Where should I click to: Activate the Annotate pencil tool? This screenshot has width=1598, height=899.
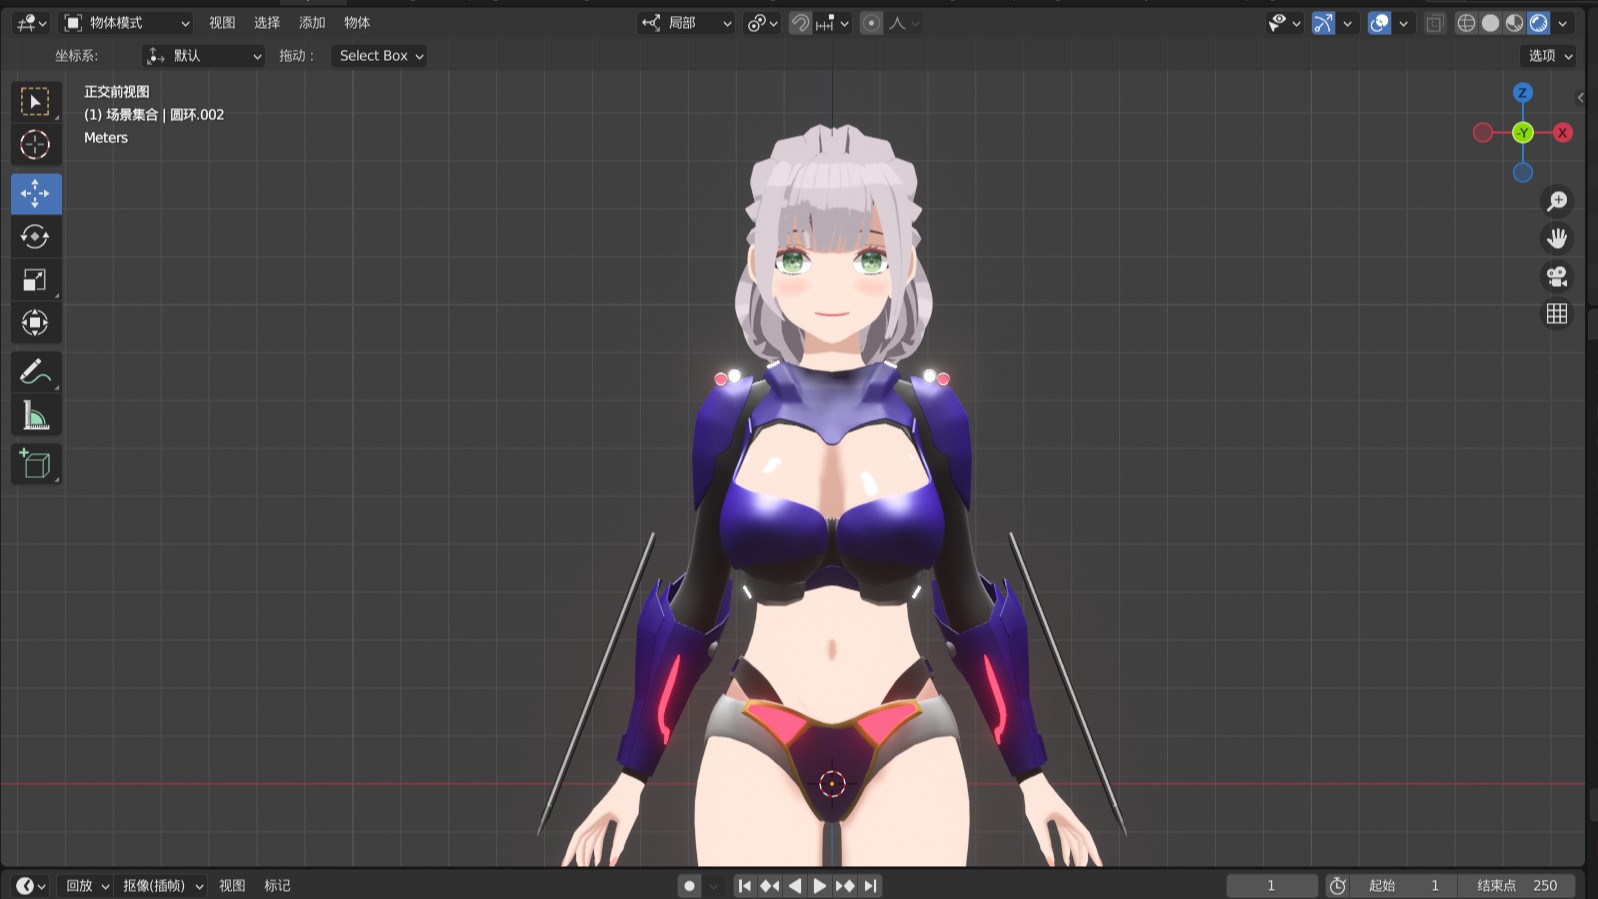coord(36,372)
